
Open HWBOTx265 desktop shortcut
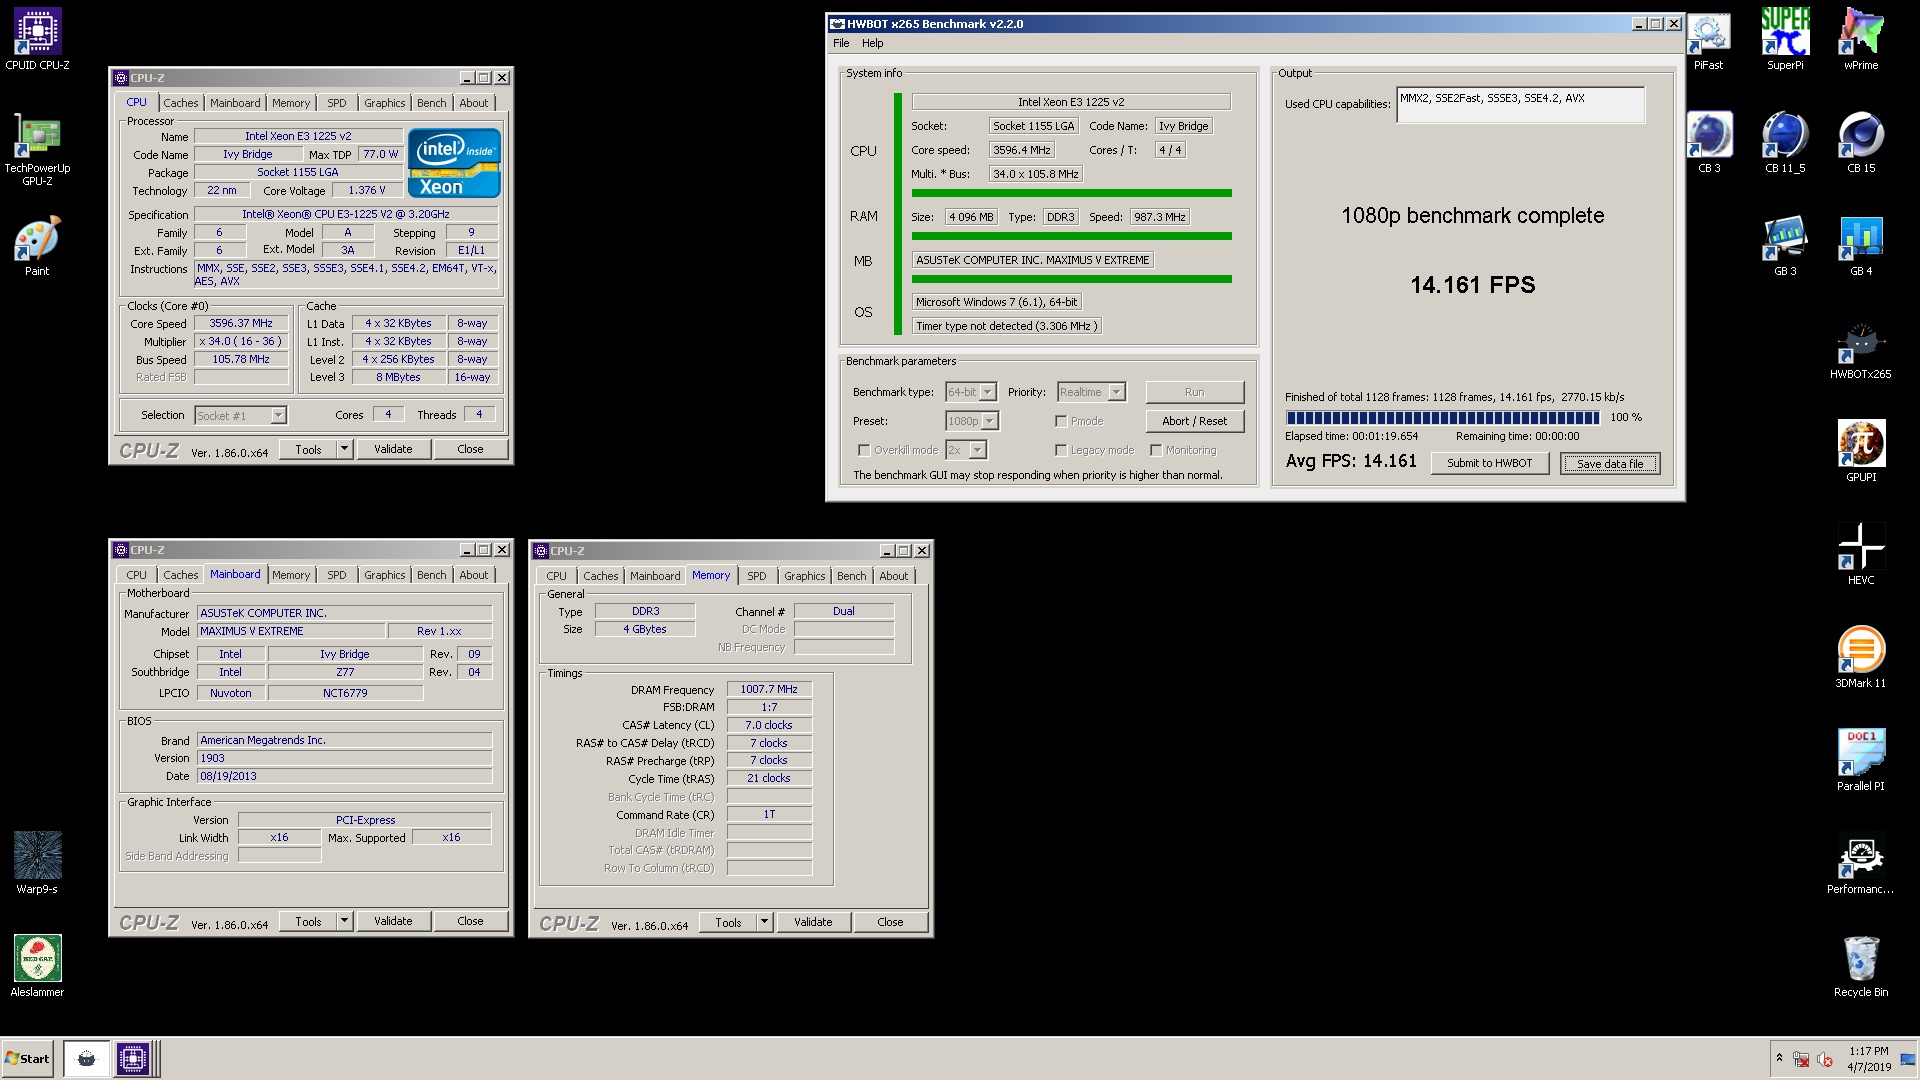click(x=1861, y=350)
